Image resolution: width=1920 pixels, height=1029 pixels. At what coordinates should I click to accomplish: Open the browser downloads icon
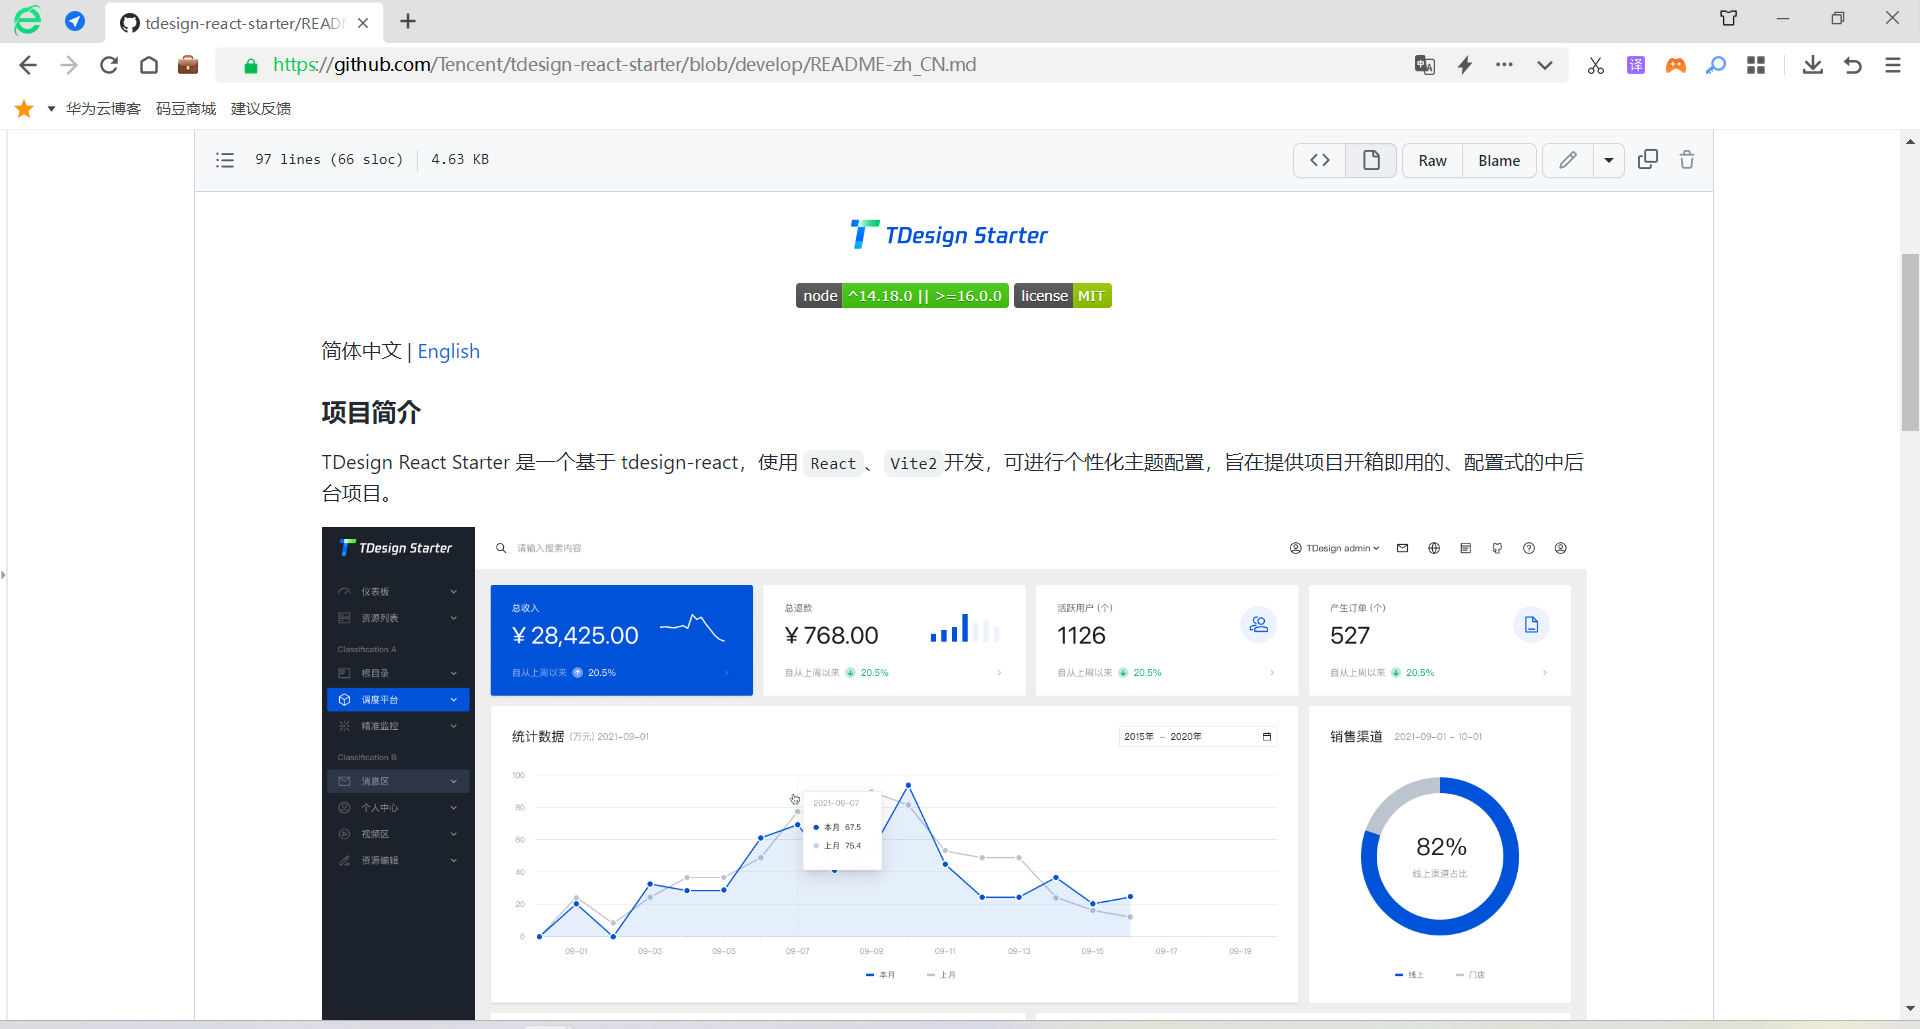[1813, 65]
